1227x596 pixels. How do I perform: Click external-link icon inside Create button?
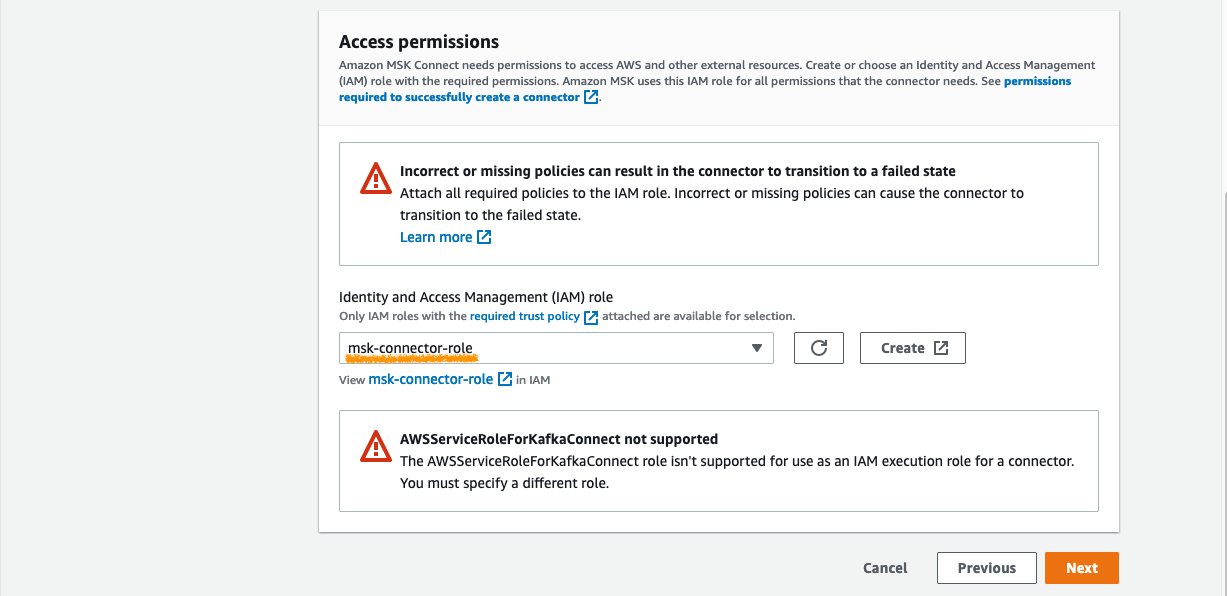tap(941, 348)
